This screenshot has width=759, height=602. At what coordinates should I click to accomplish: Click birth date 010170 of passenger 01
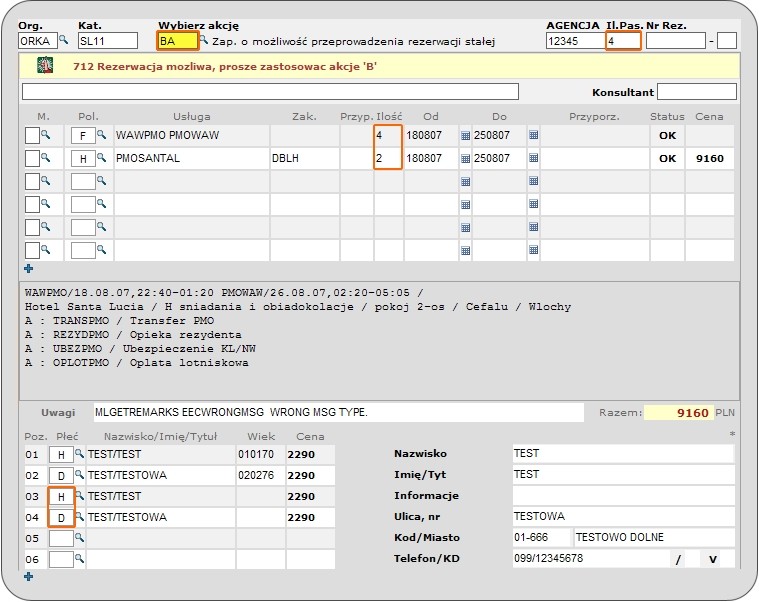pos(256,454)
